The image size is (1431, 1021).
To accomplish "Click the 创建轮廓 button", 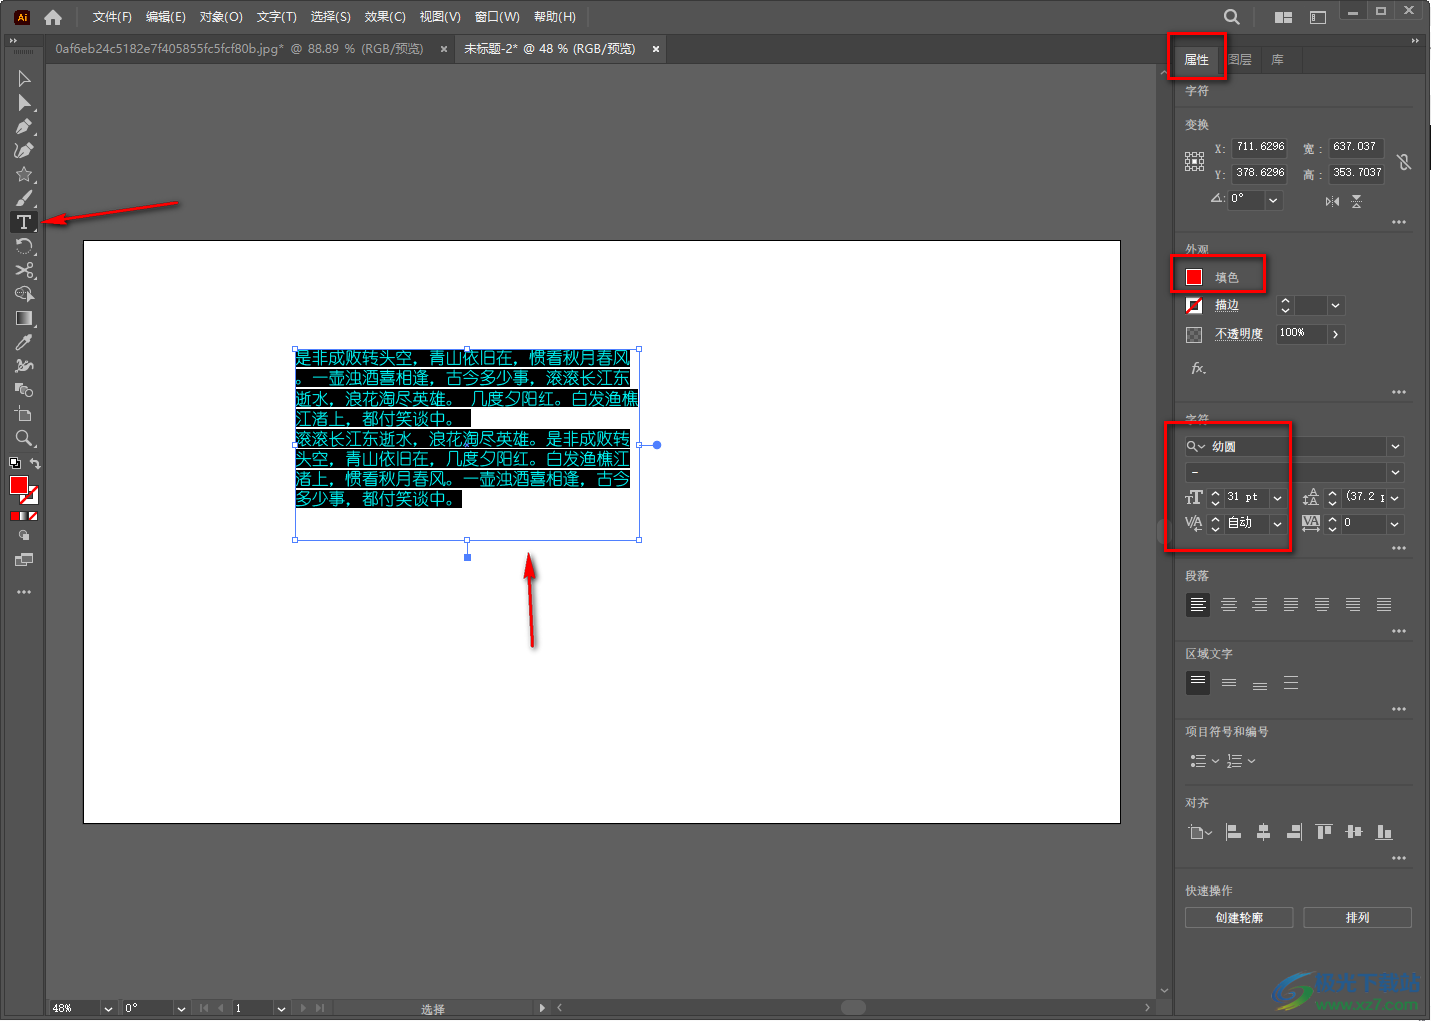I will [1239, 918].
